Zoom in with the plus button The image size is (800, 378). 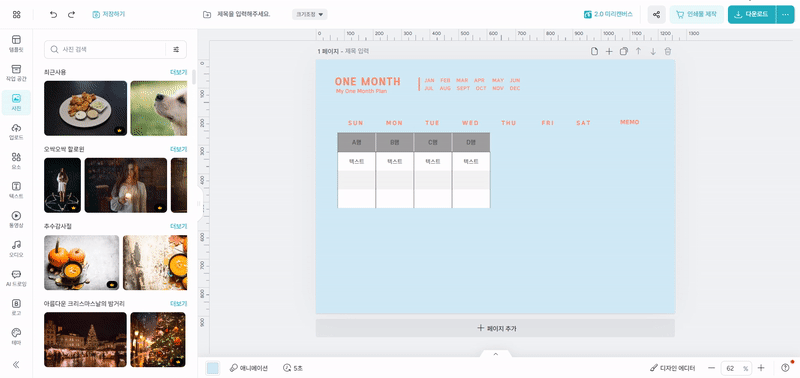pos(761,368)
